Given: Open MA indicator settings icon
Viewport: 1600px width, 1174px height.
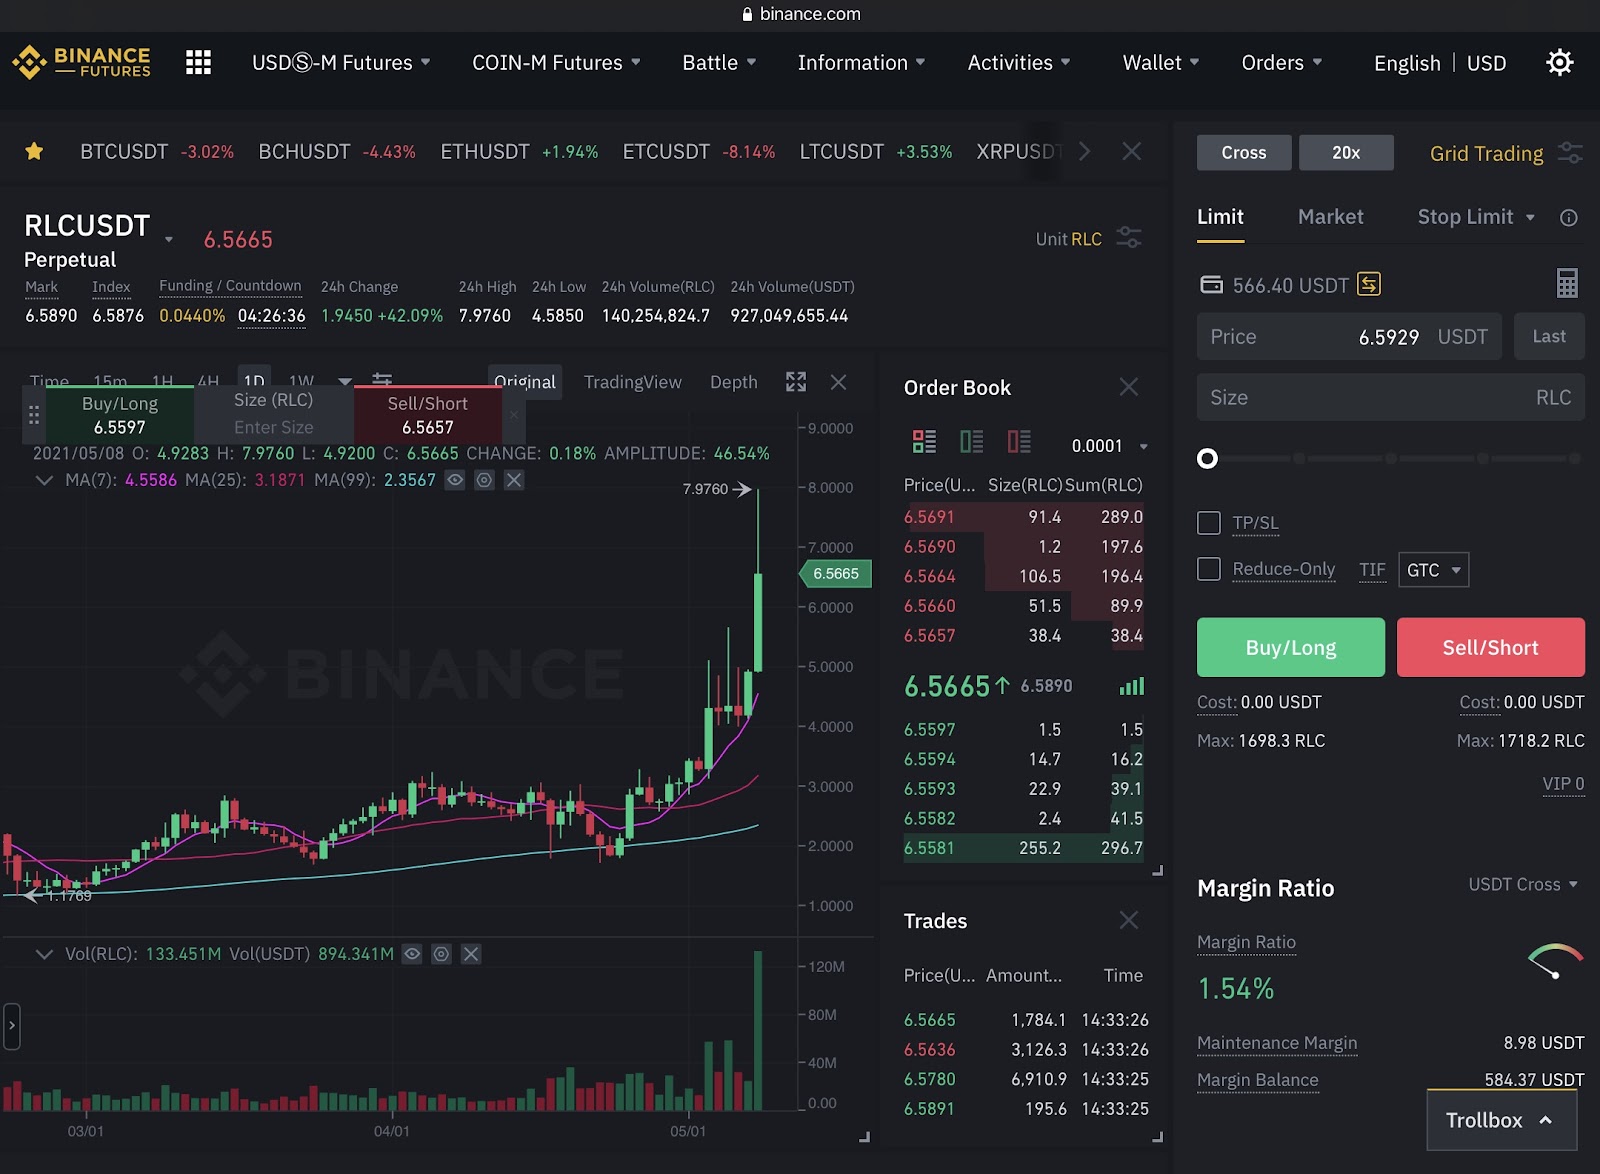Looking at the screenshot, I should 484,480.
